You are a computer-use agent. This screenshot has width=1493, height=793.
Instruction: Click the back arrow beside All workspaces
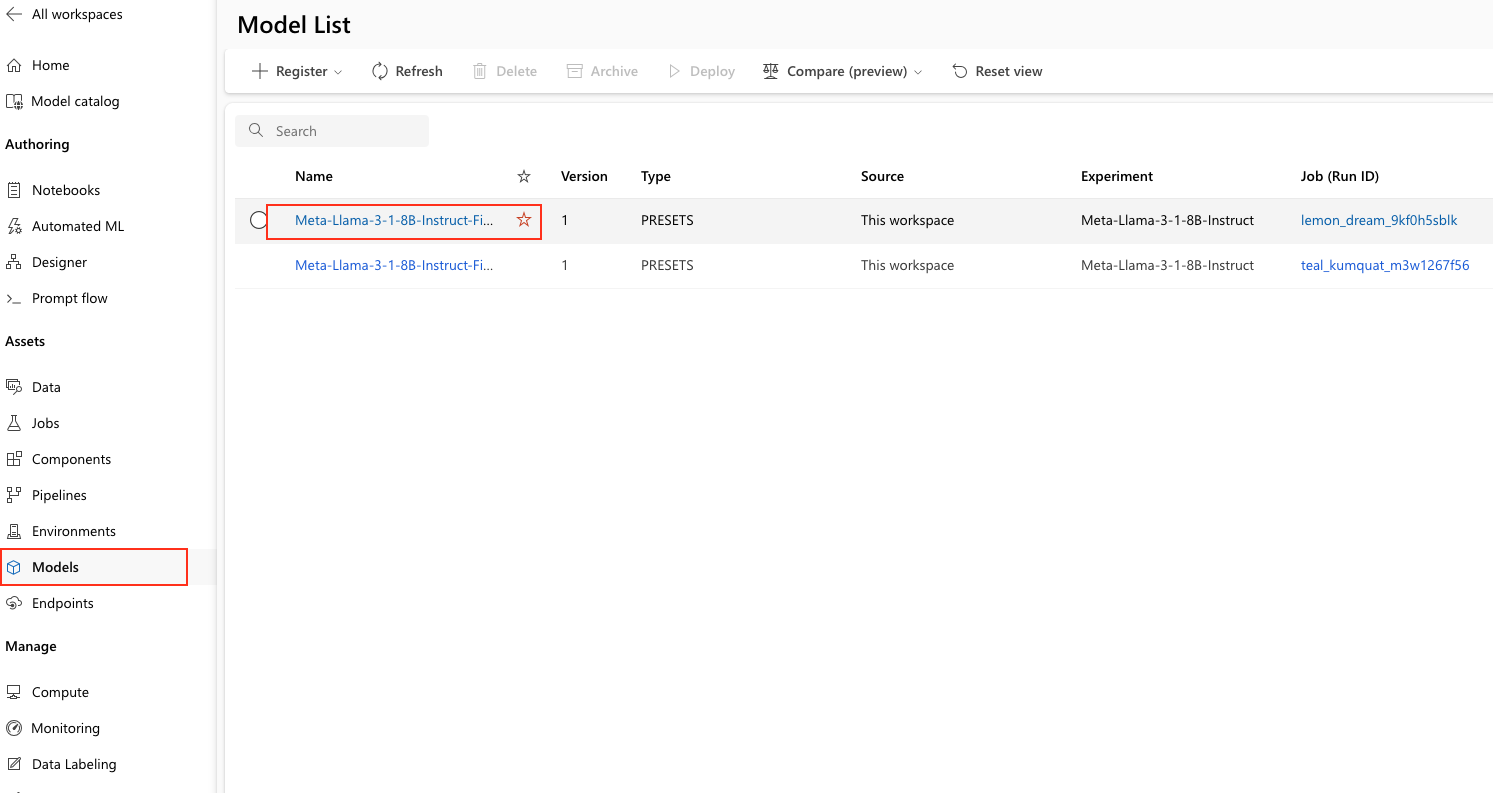14,15
